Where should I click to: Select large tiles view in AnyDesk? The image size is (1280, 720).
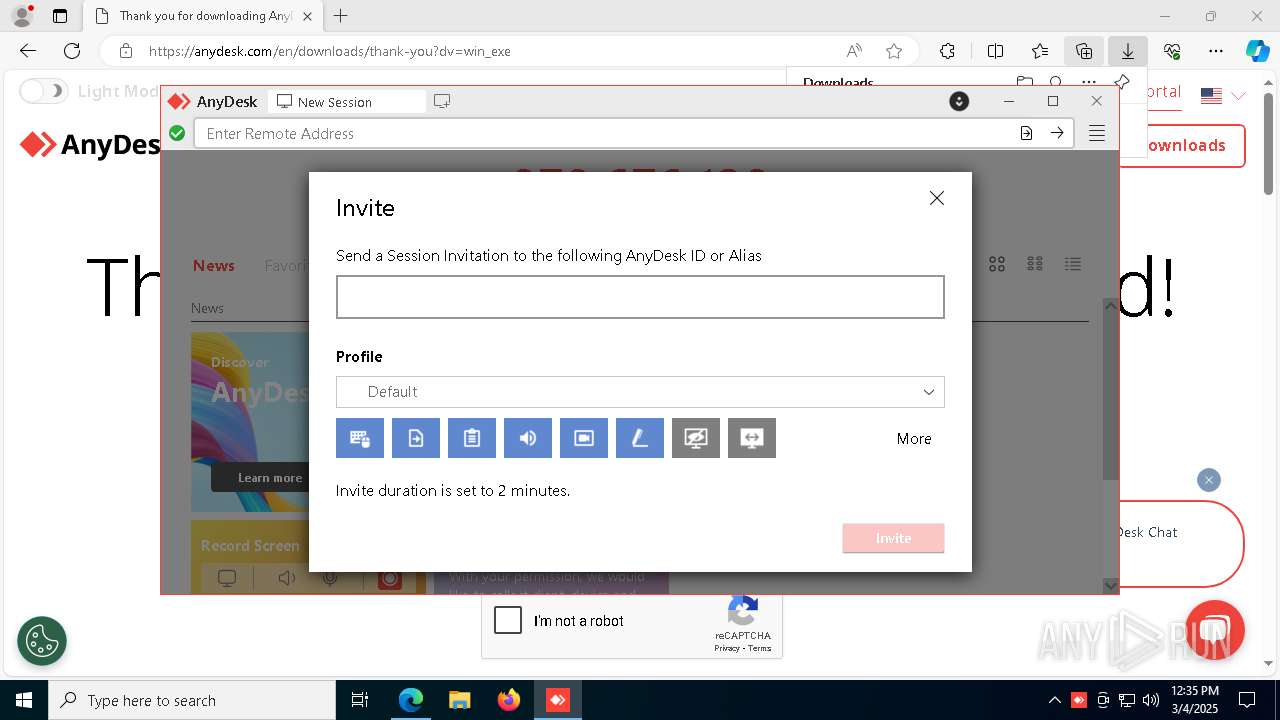click(997, 264)
